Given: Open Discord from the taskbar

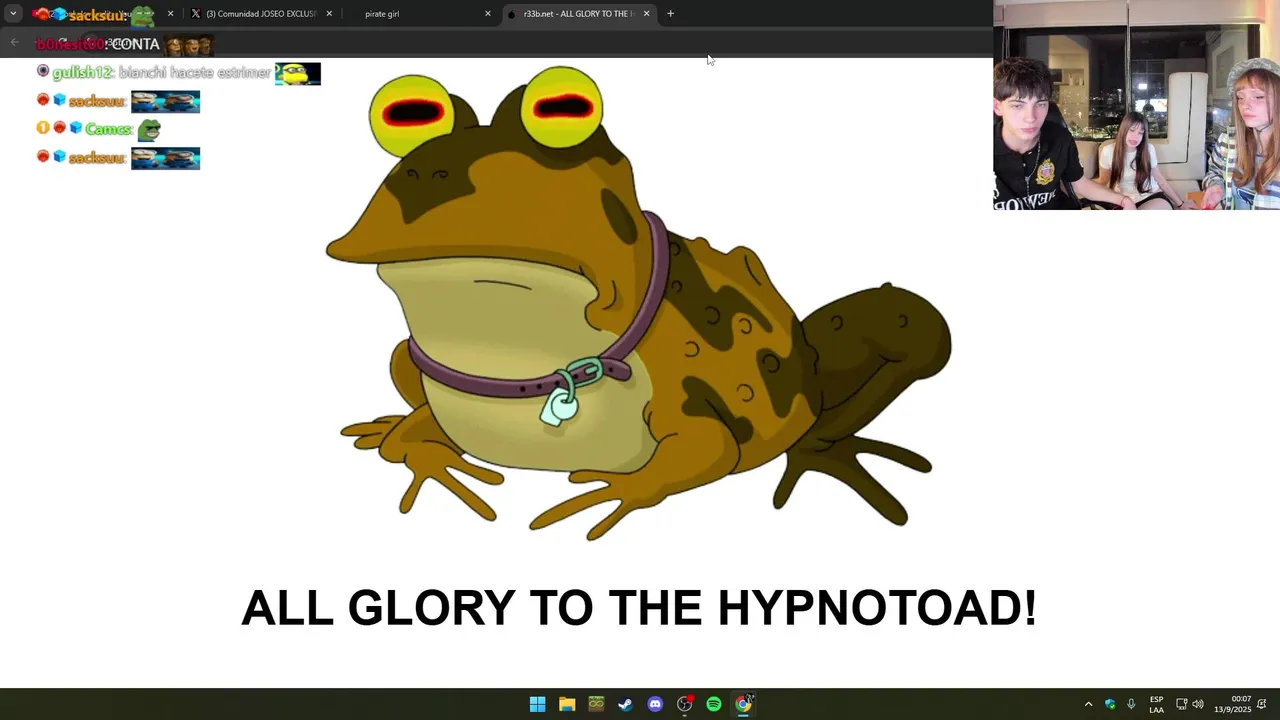Looking at the screenshot, I should coord(655,704).
